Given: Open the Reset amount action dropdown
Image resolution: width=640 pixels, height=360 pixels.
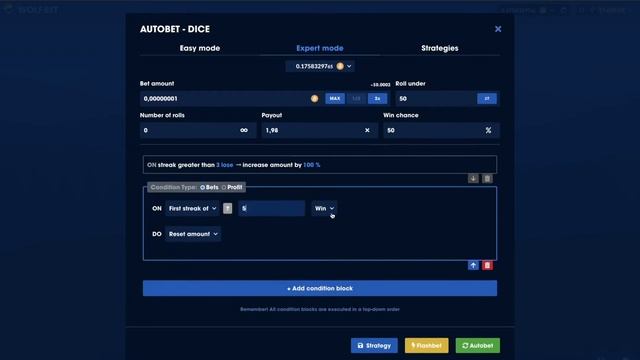Looking at the screenshot, I should click(x=193, y=234).
